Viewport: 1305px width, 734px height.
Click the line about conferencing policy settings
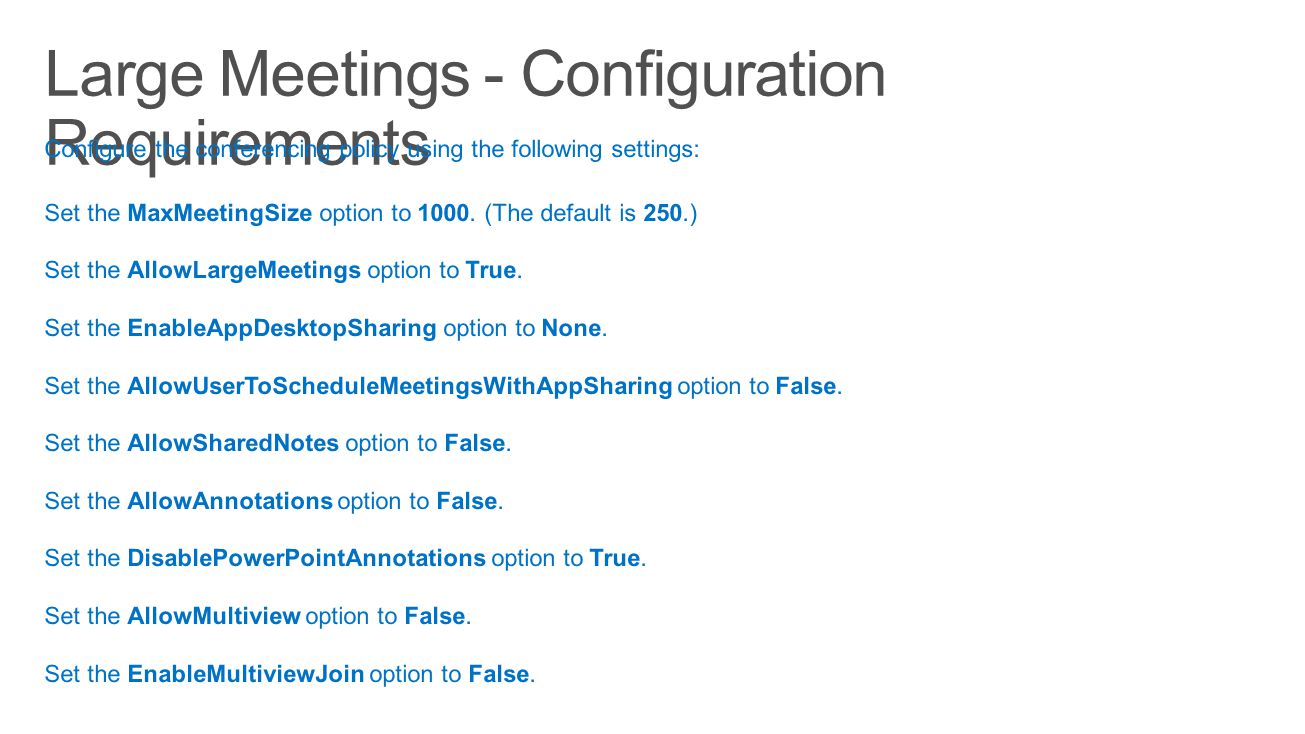372,150
